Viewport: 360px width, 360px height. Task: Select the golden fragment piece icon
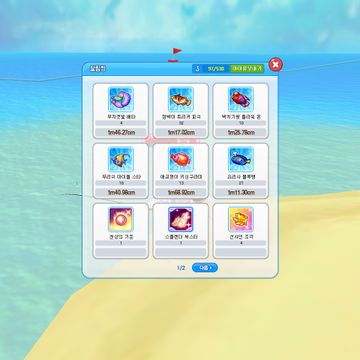(241, 219)
